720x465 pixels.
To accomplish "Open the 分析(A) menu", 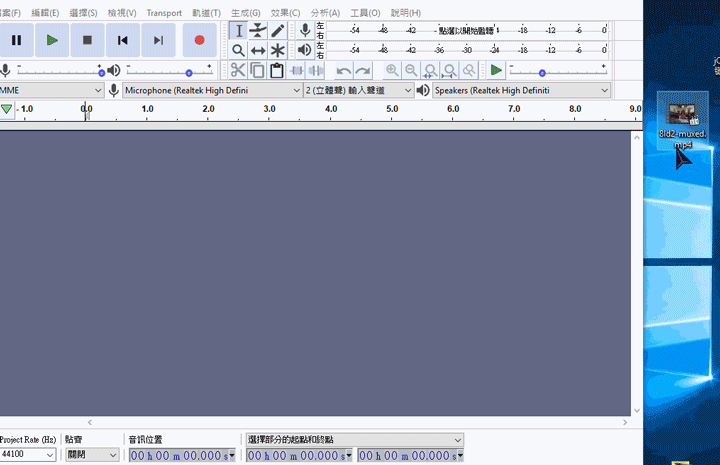I will pyautogui.click(x=325, y=13).
